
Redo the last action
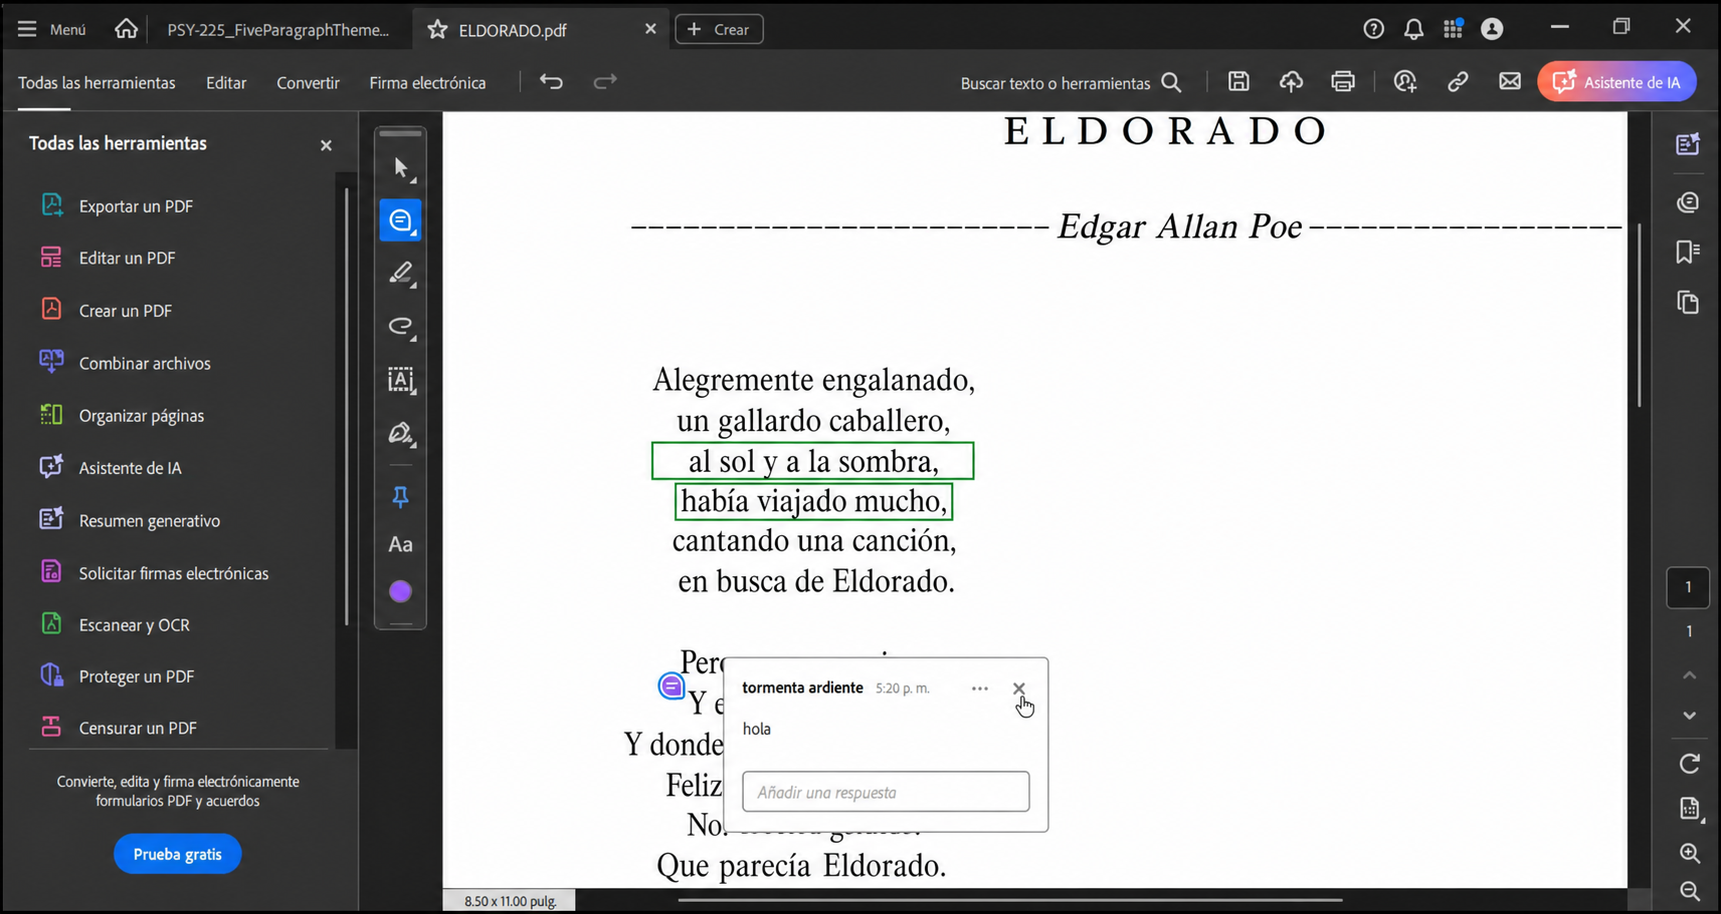pos(605,82)
